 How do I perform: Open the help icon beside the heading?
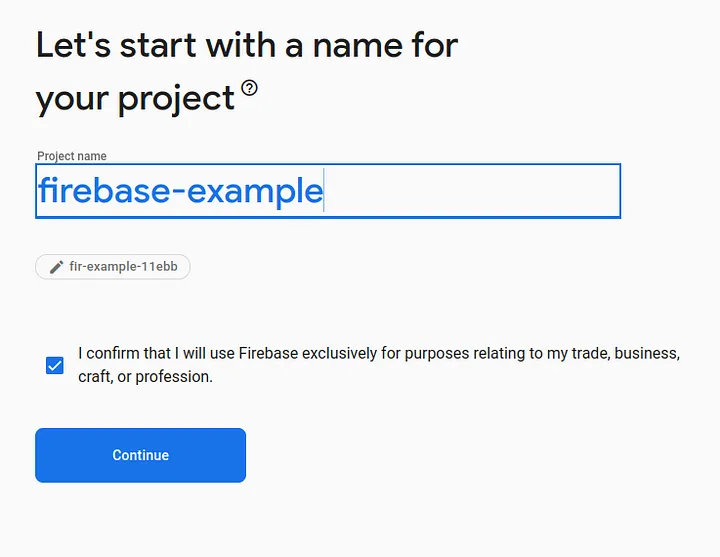(x=249, y=88)
